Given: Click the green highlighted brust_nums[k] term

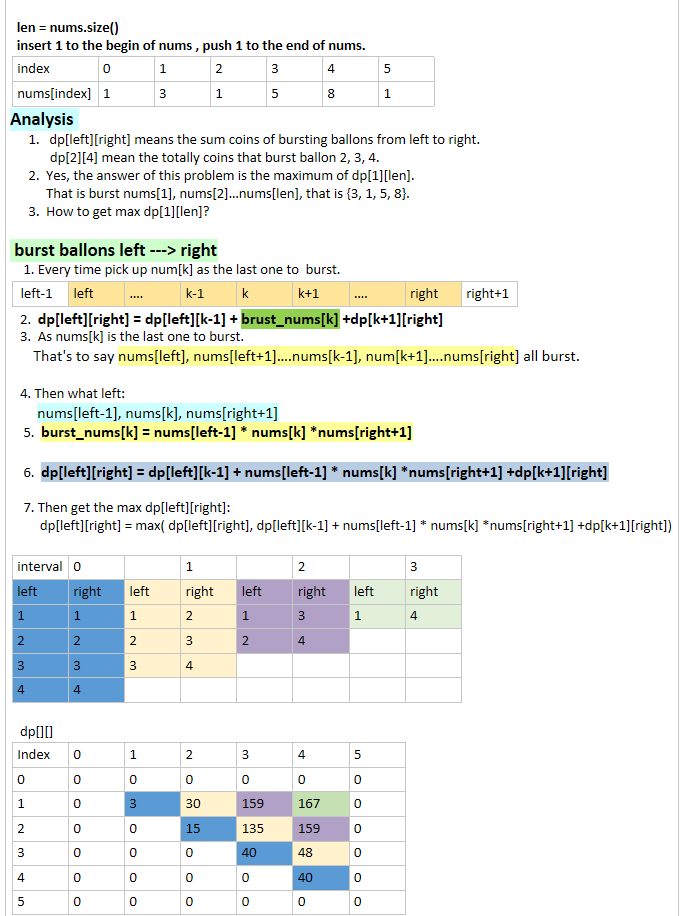Looking at the screenshot, I should point(289,319).
